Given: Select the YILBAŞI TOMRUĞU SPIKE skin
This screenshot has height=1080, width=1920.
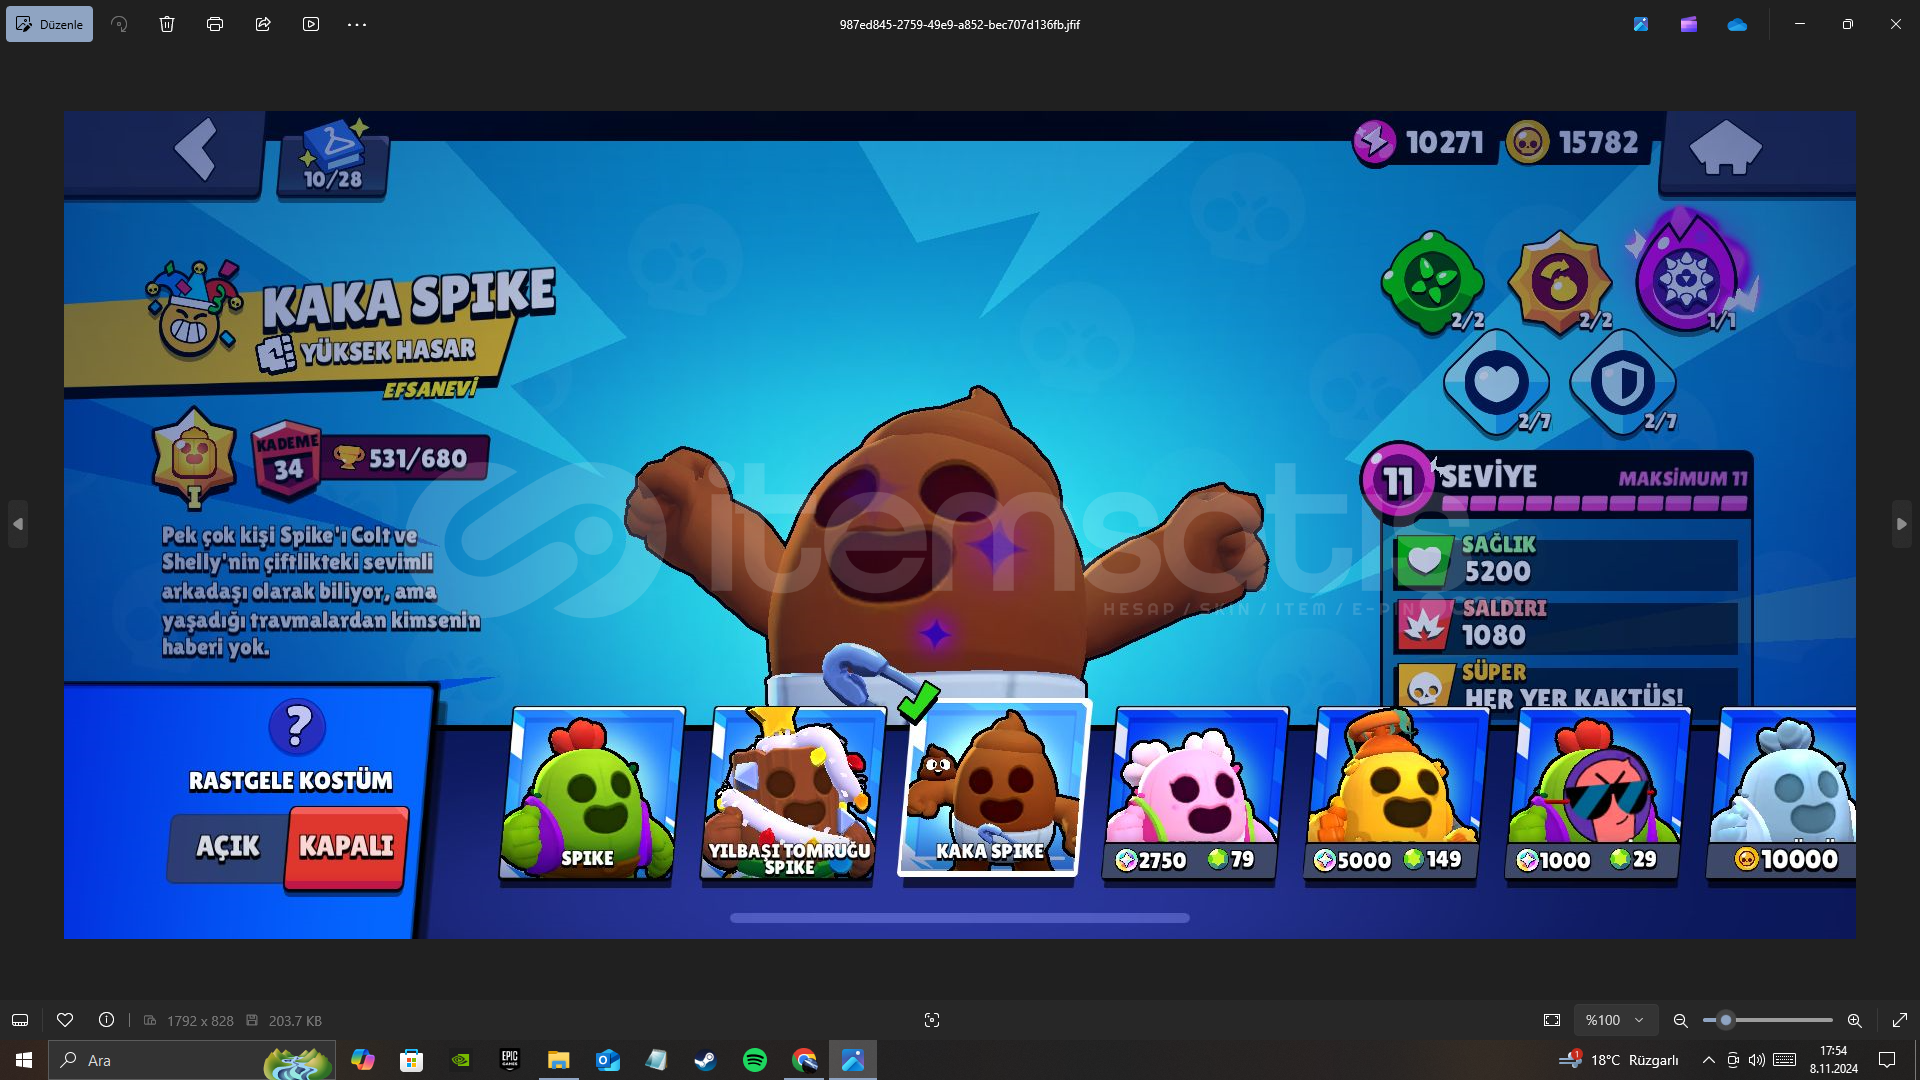Looking at the screenshot, I should tap(791, 794).
